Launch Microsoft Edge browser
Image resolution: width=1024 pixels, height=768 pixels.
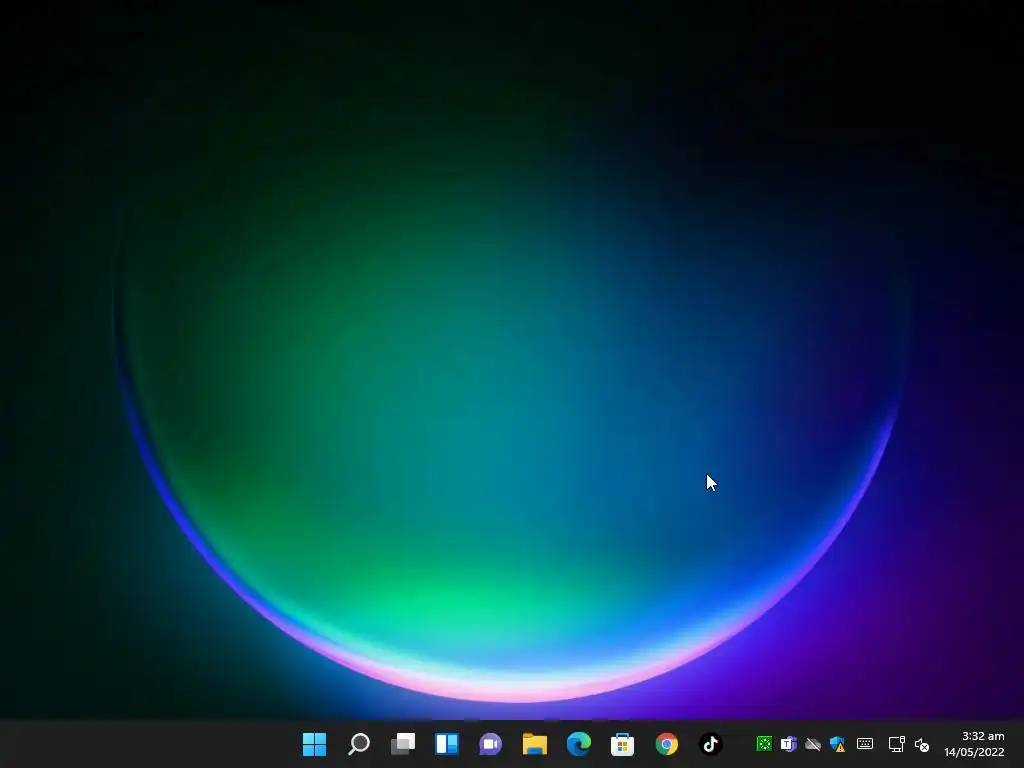pyautogui.click(x=579, y=744)
